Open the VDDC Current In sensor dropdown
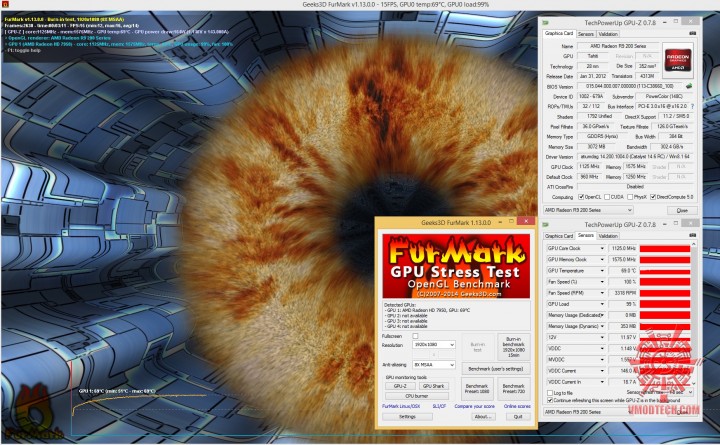 click(x=602, y=382)
